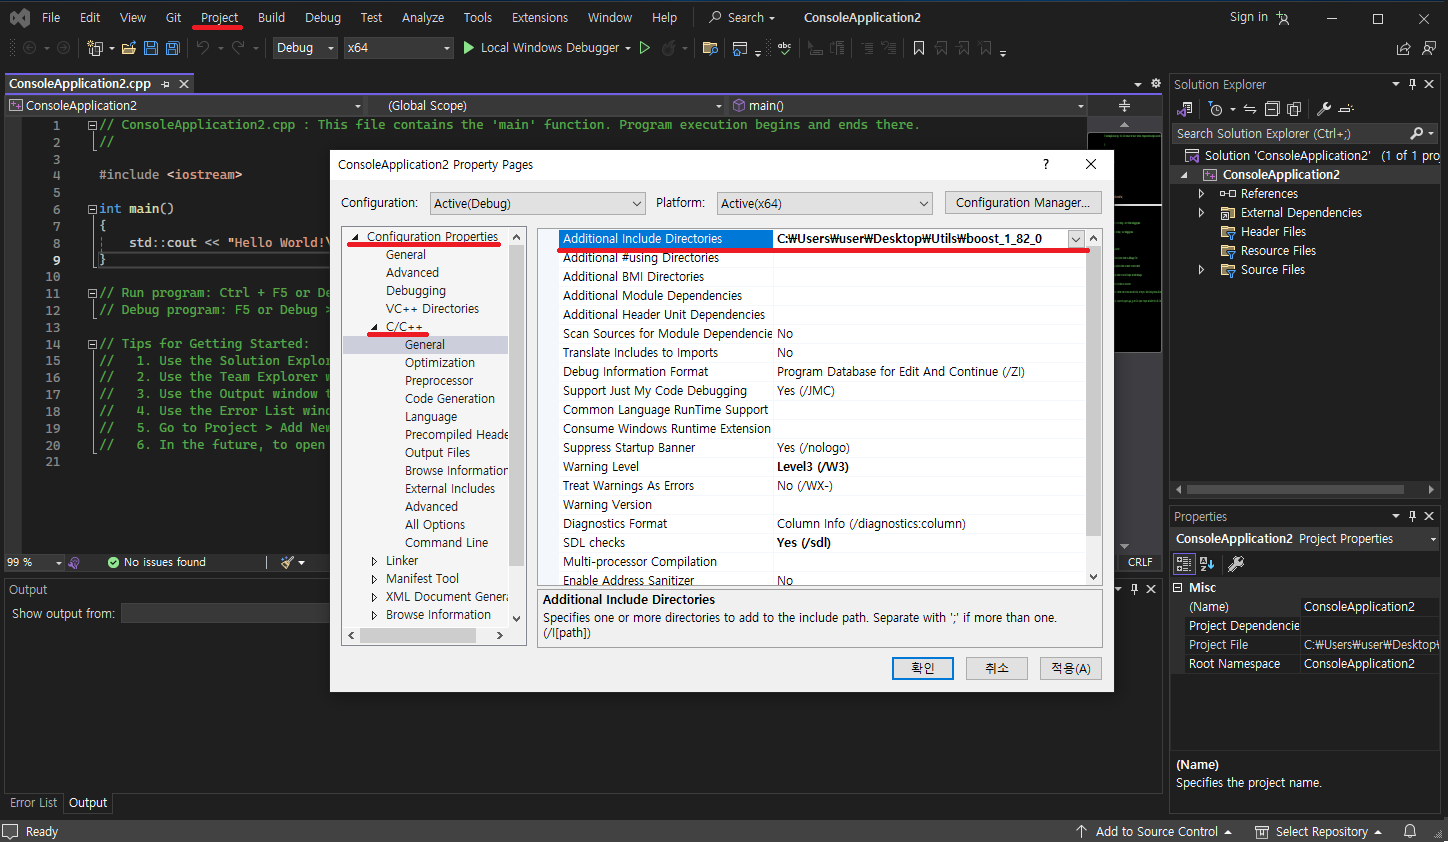Click the editor split window icon

[1124, 105]
